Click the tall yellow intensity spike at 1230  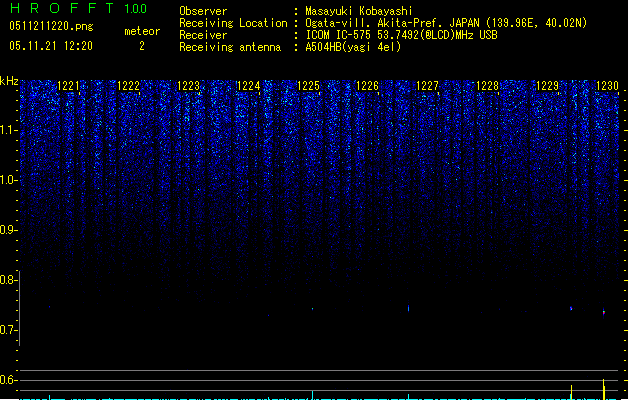(604, 389)
